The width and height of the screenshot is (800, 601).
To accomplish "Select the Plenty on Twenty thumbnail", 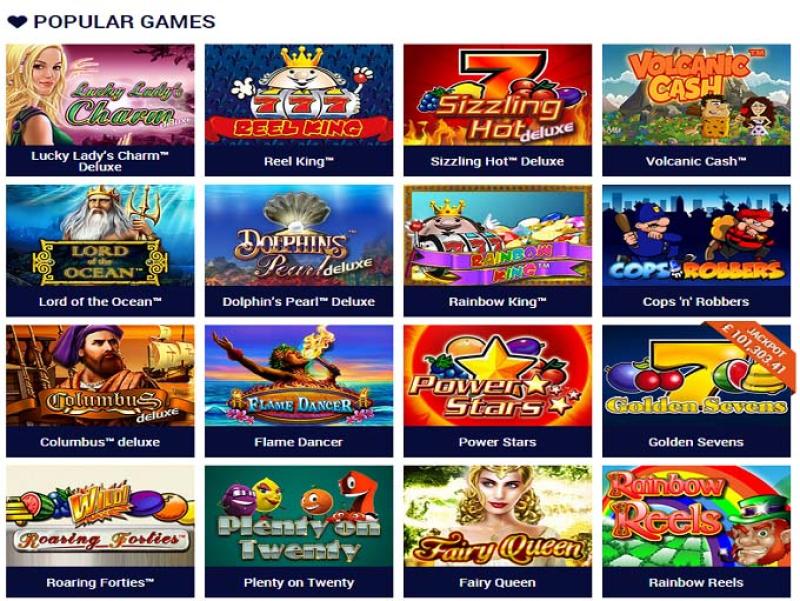I will tap(299, 516).
